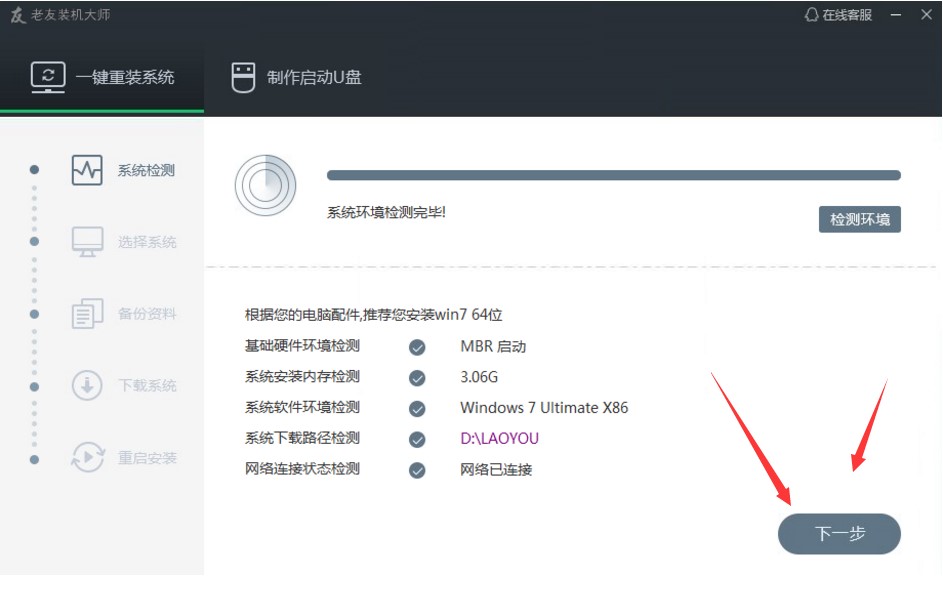Click the step dot beside 选择系统
This screenshot has height=595, width=943.
pyautogui.click(x=34, y=242)
